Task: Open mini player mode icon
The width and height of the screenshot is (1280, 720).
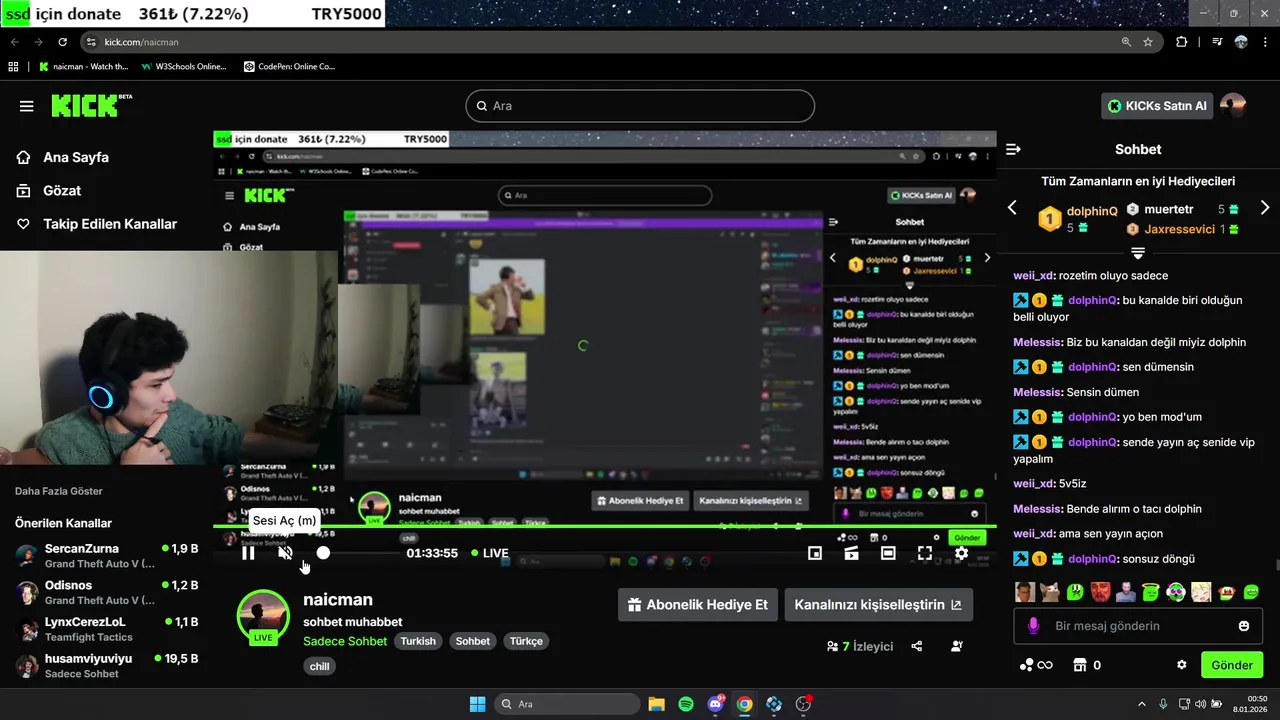Action: tap(815, 553)
